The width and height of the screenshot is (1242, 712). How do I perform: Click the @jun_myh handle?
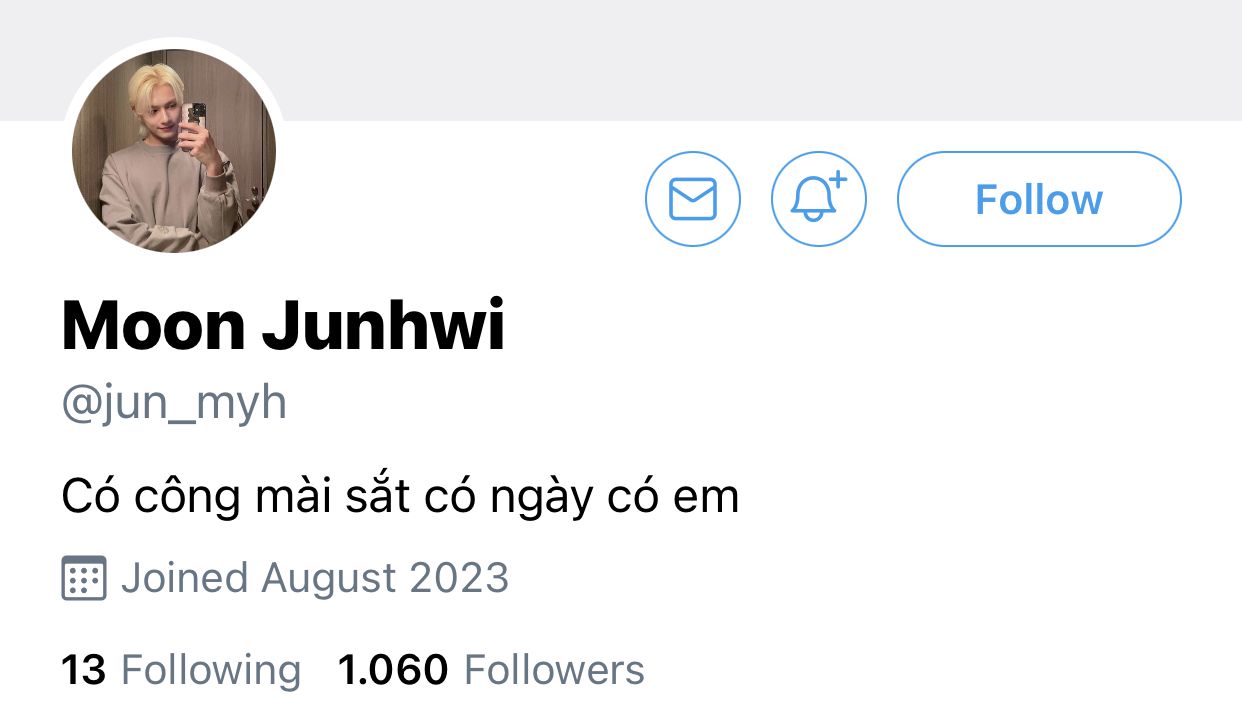174,404
